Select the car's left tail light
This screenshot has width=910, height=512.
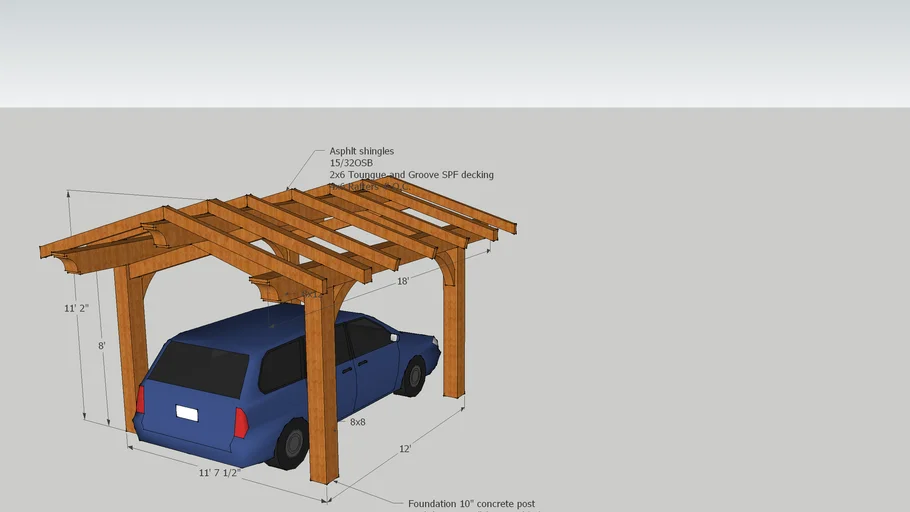tap(140, 399)
